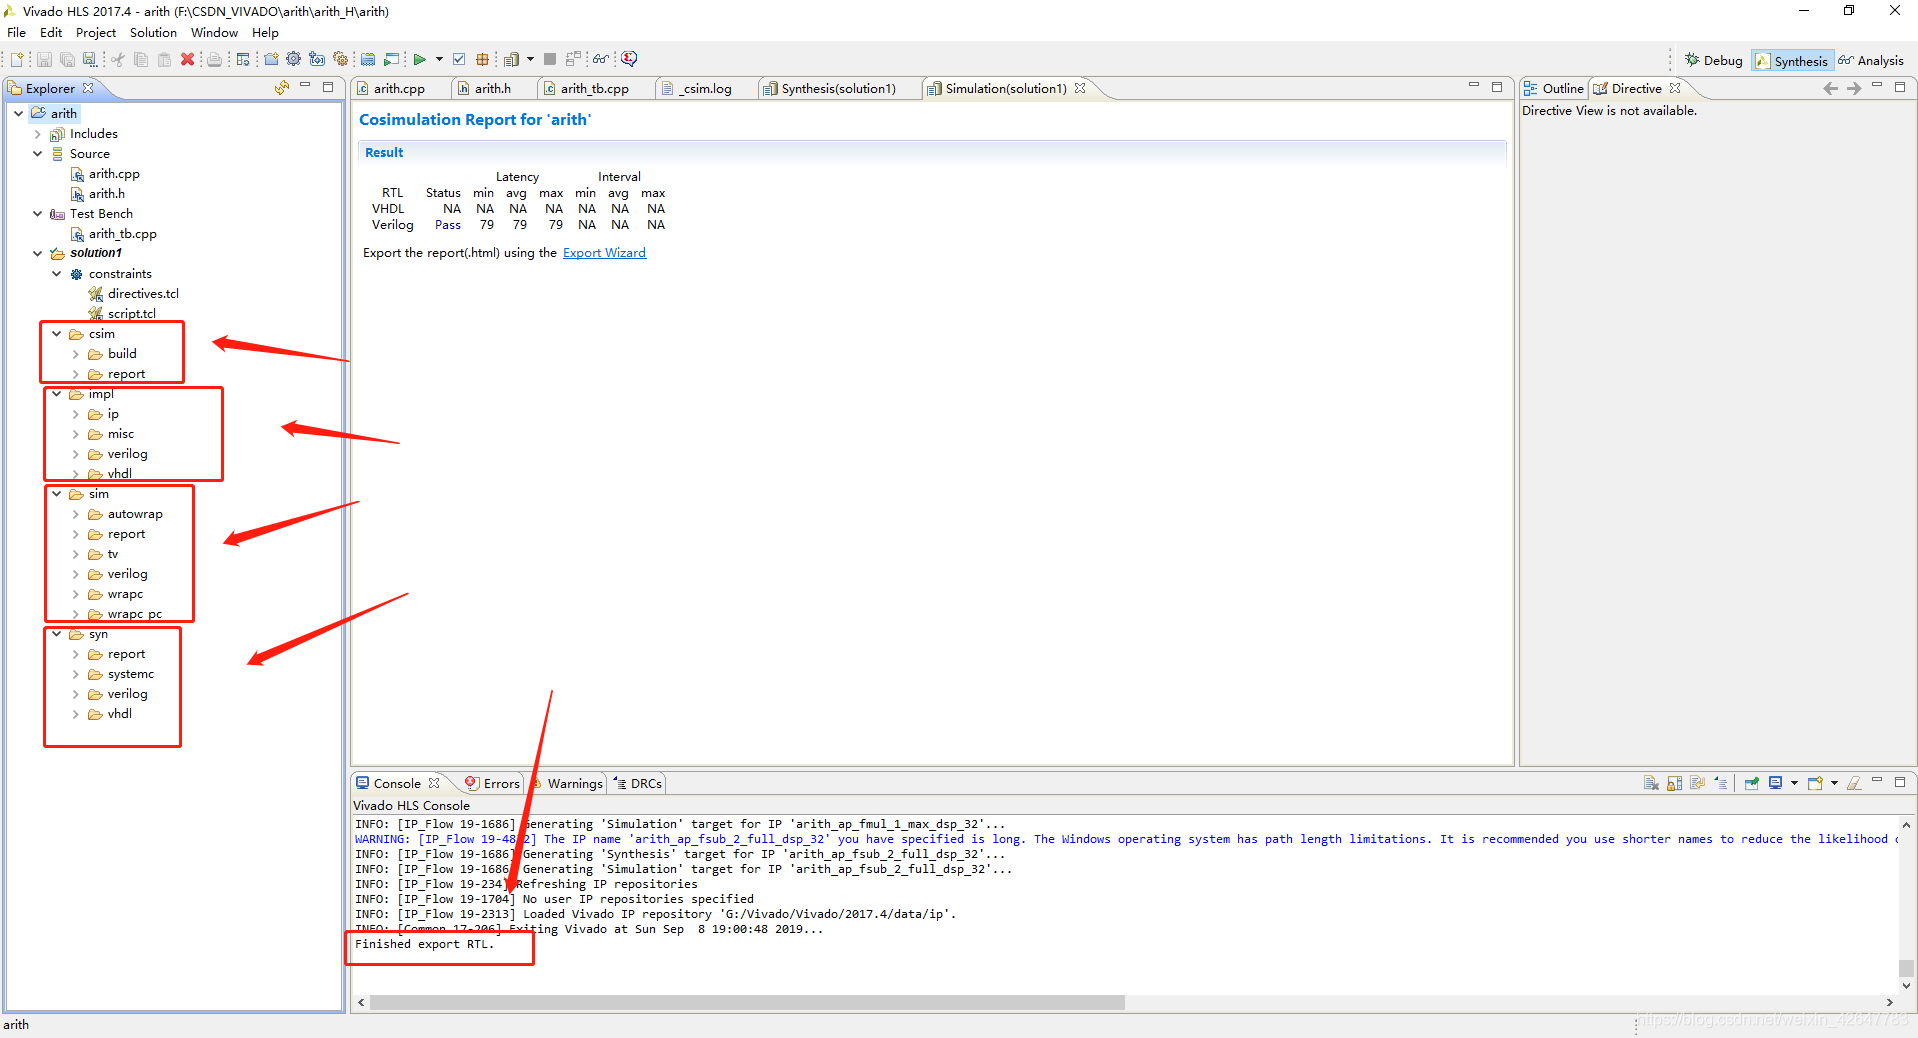The image size is (1918, 1038).
Task: Run C Synthesis with green play icon
Action: [x=420, y=59]
